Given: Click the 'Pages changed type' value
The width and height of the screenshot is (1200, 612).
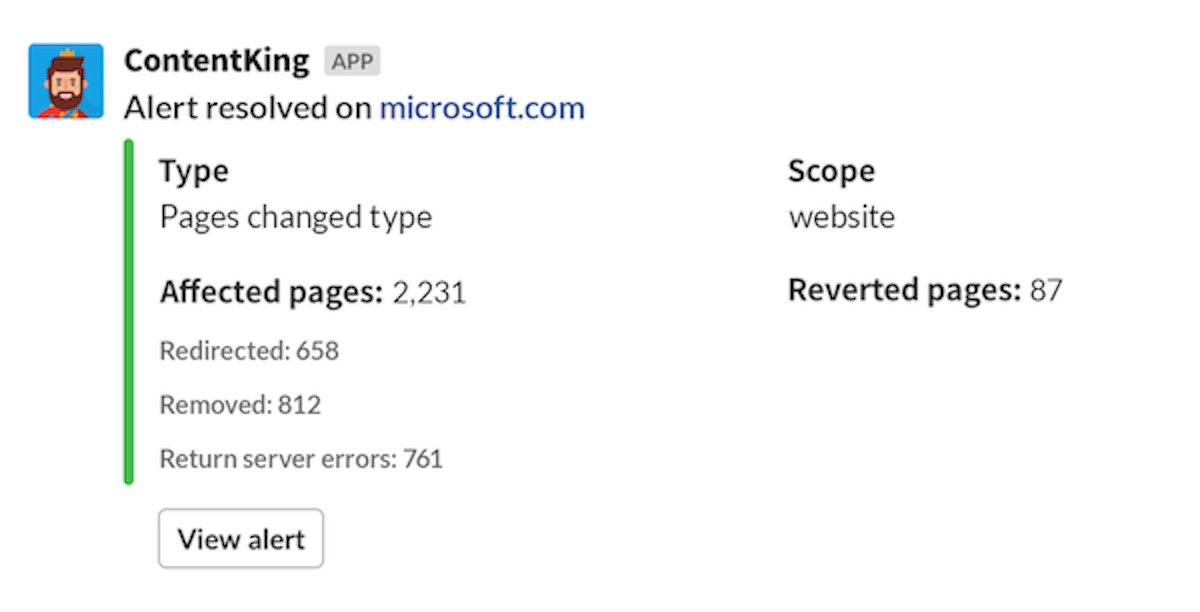Looking at the screenshot, I should click(296, 217).
